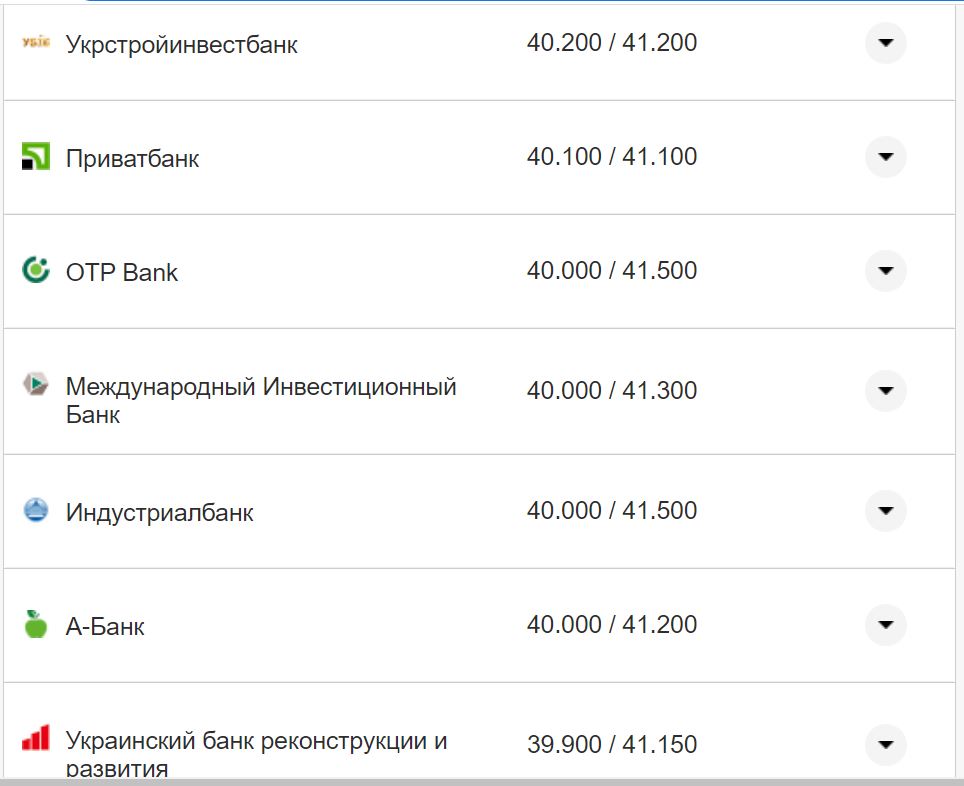Click the Укрстройинвестбанк bank logo icon
This screenshot has width=964, height=786.
click(34, 43)
